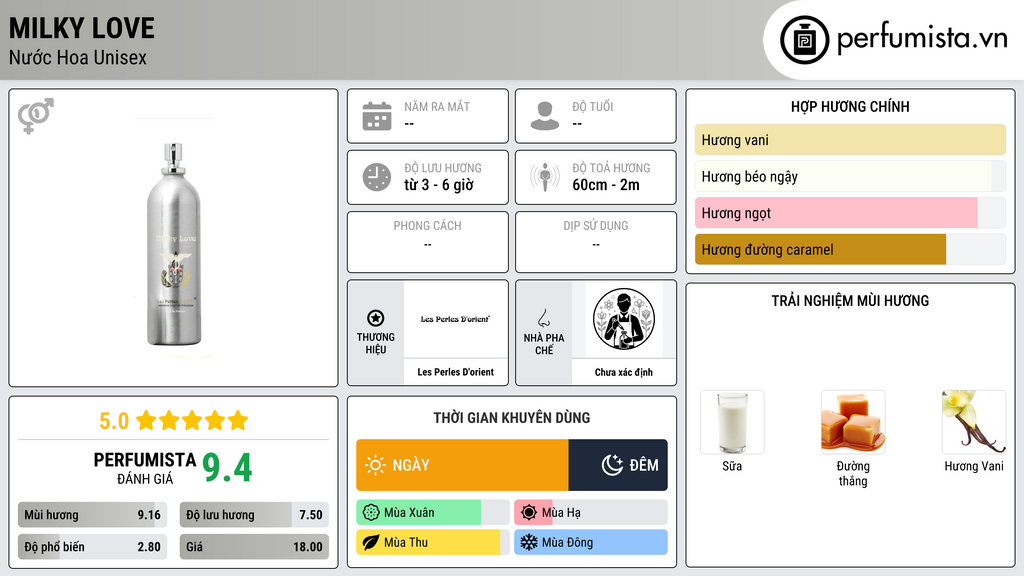Click the perfumista.vn site name

(x=922, y=37)
